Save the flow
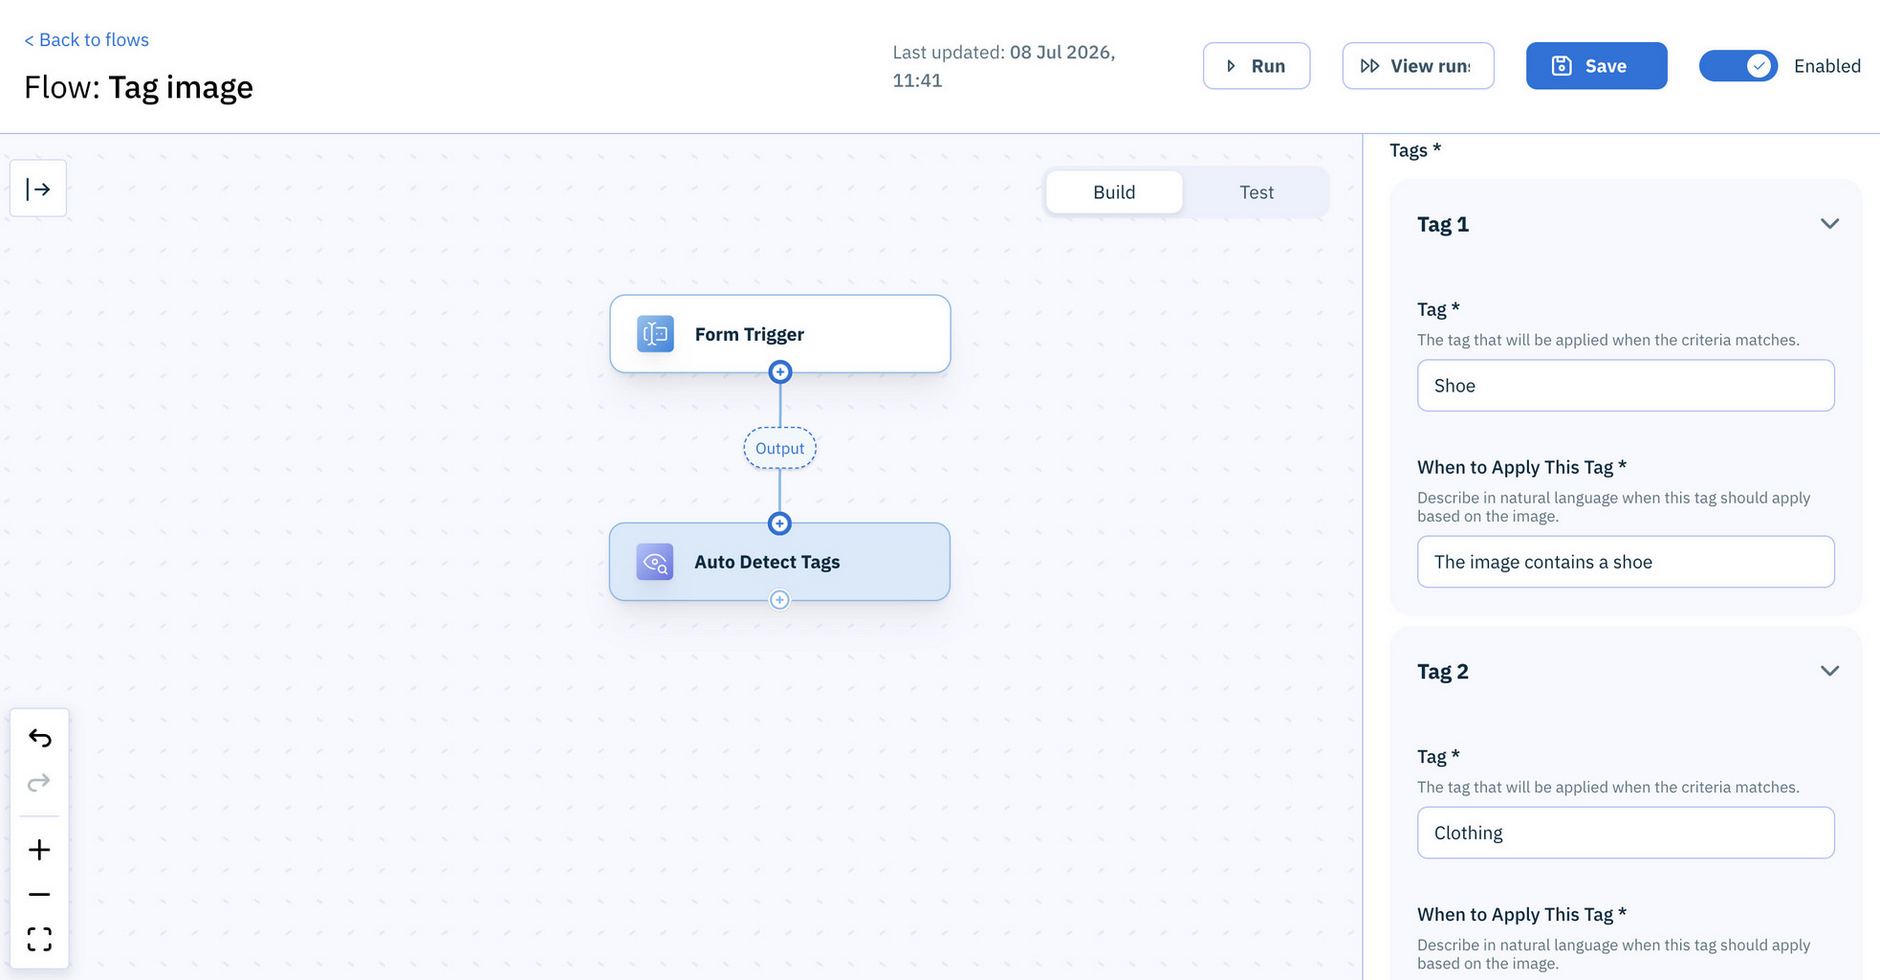Viewport: 1880px width, 980px height. (x=1596, y=66)
